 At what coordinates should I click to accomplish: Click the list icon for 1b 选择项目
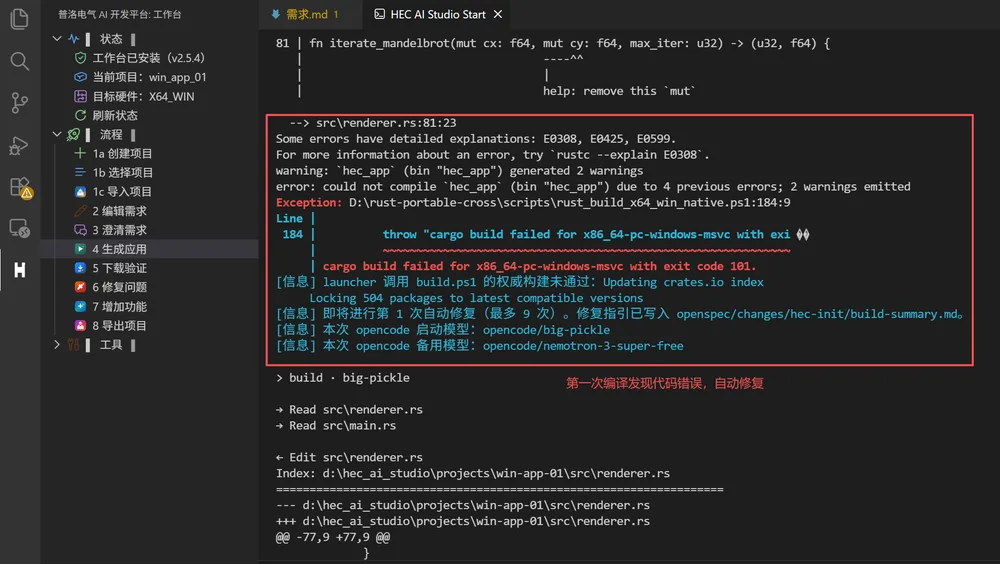click(x=80, y=172)
